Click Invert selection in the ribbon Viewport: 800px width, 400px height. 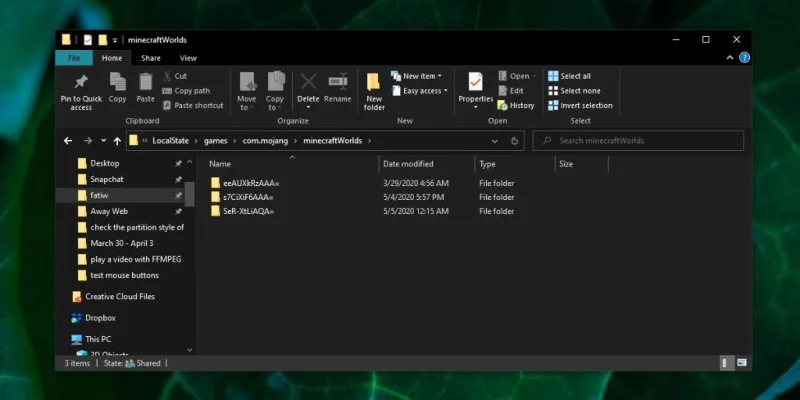580,106
